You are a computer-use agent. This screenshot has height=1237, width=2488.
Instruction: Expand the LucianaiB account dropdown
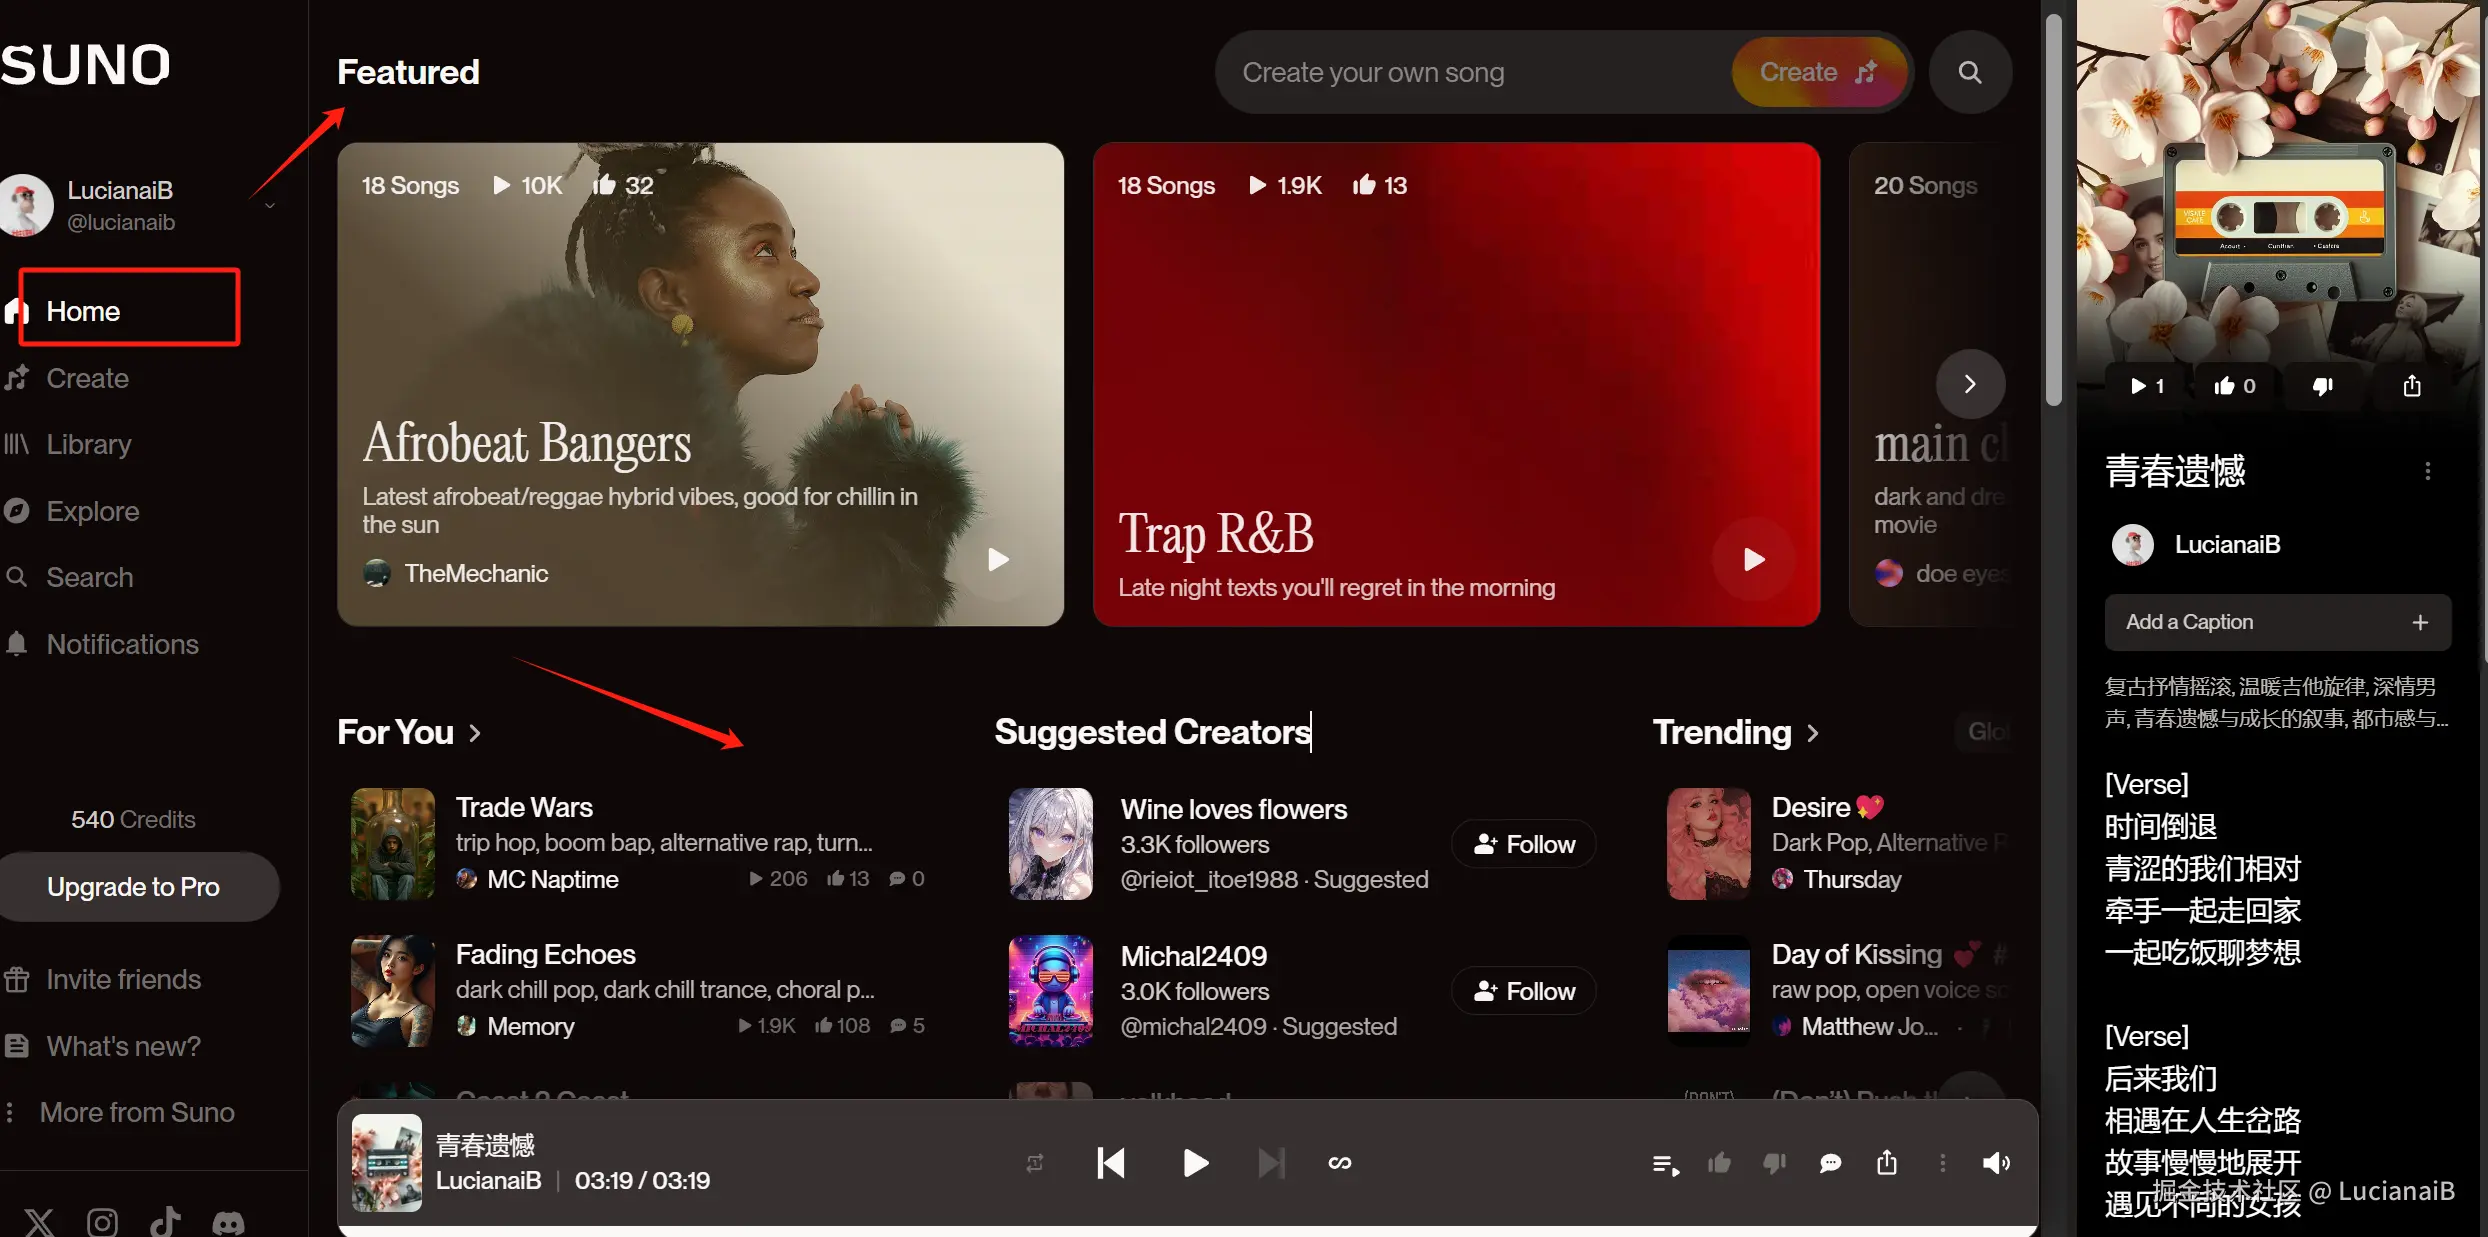click(x=270, y=206)
